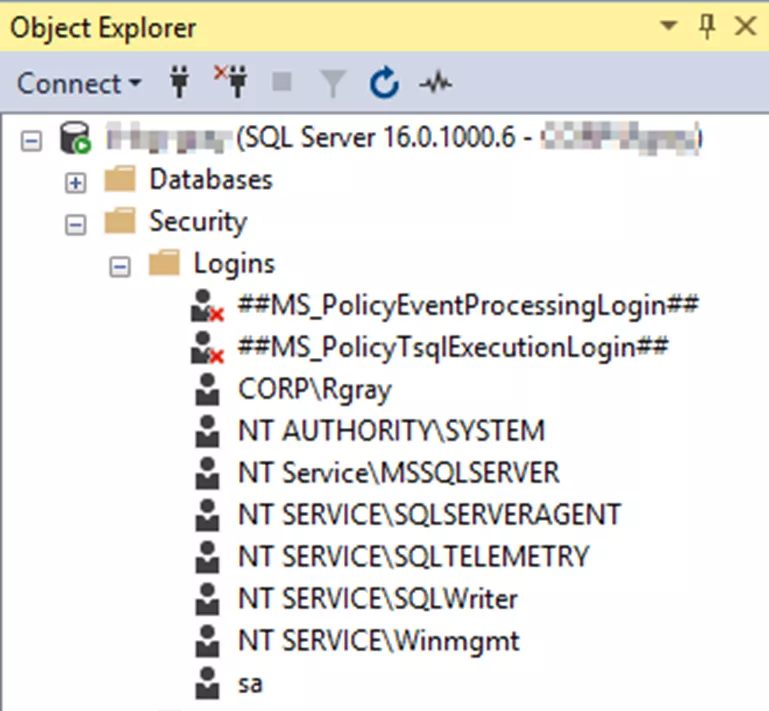Image resolution: width=769 pixels, height=711 pixels.
Task: Click the Connect Object Explorer plug icon
Action: coord(179,82)
